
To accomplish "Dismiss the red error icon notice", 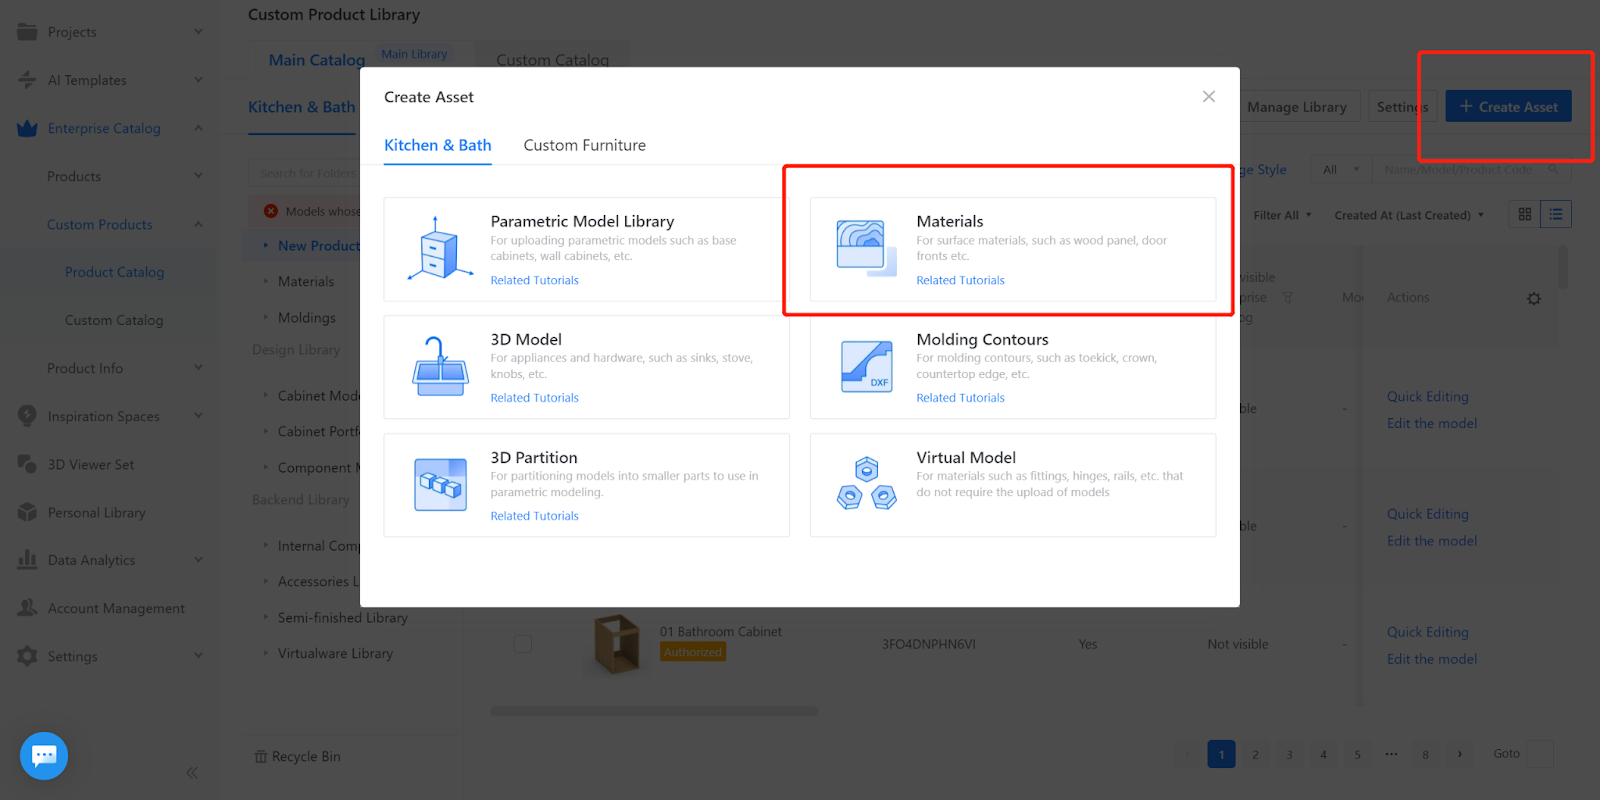I will pyautogui.click(x=271, y=211).
